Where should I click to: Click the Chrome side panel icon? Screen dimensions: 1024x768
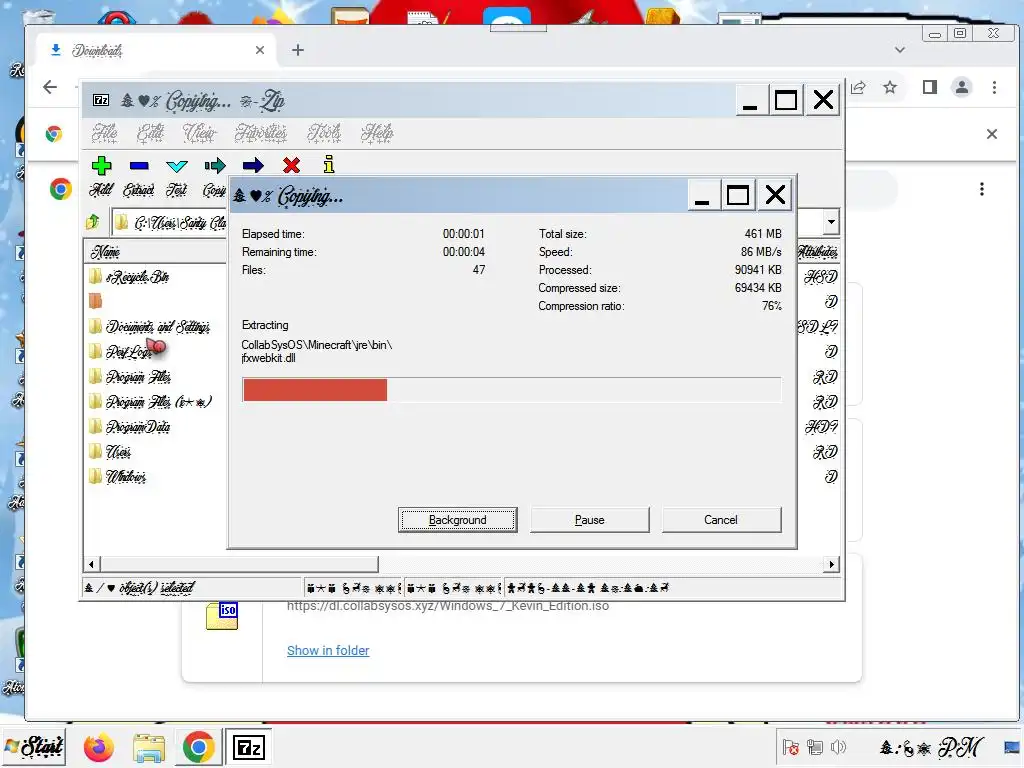(930, 88)
